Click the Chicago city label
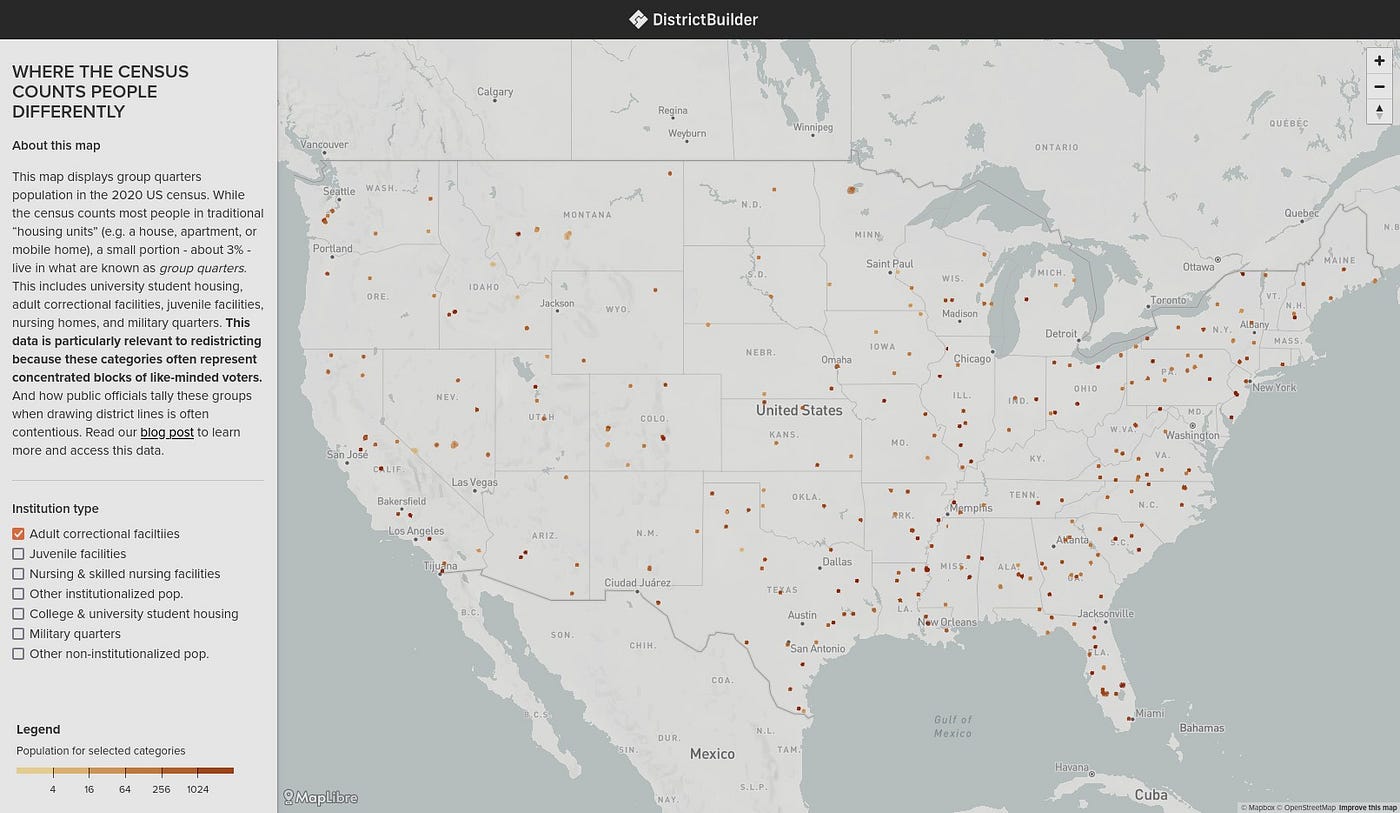 pos(971,359)
